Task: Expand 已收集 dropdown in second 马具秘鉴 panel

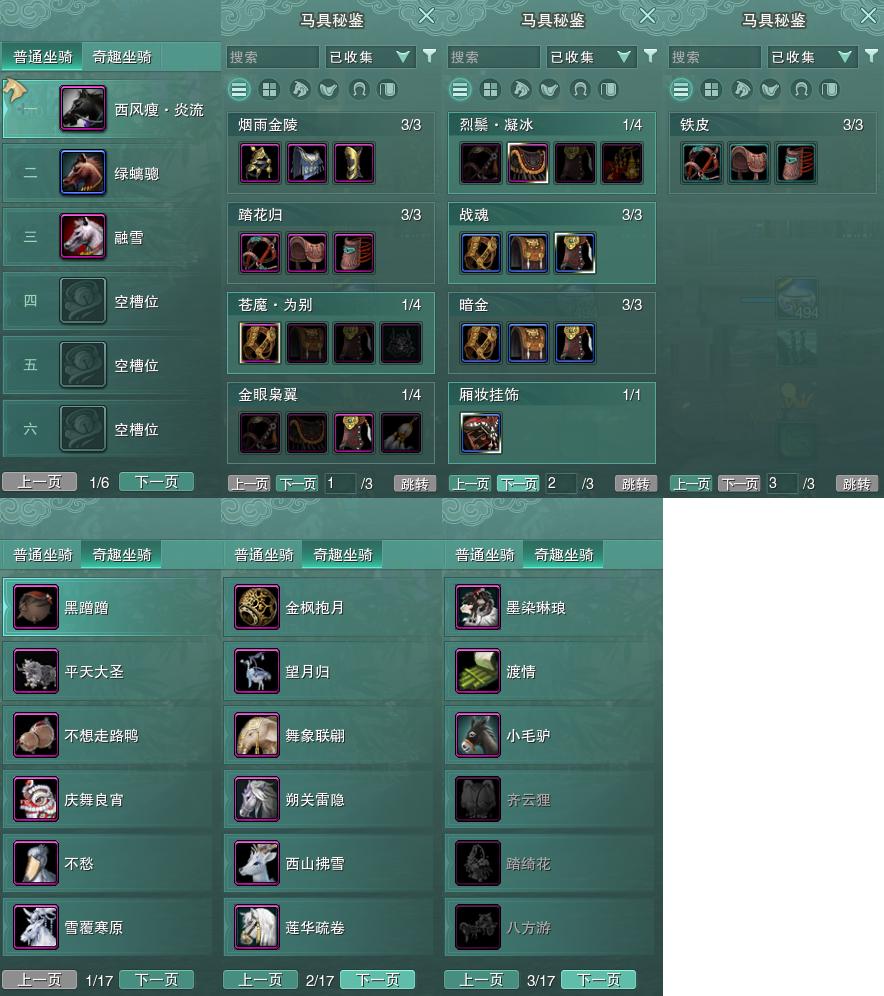Action: (x=591, y=57)
